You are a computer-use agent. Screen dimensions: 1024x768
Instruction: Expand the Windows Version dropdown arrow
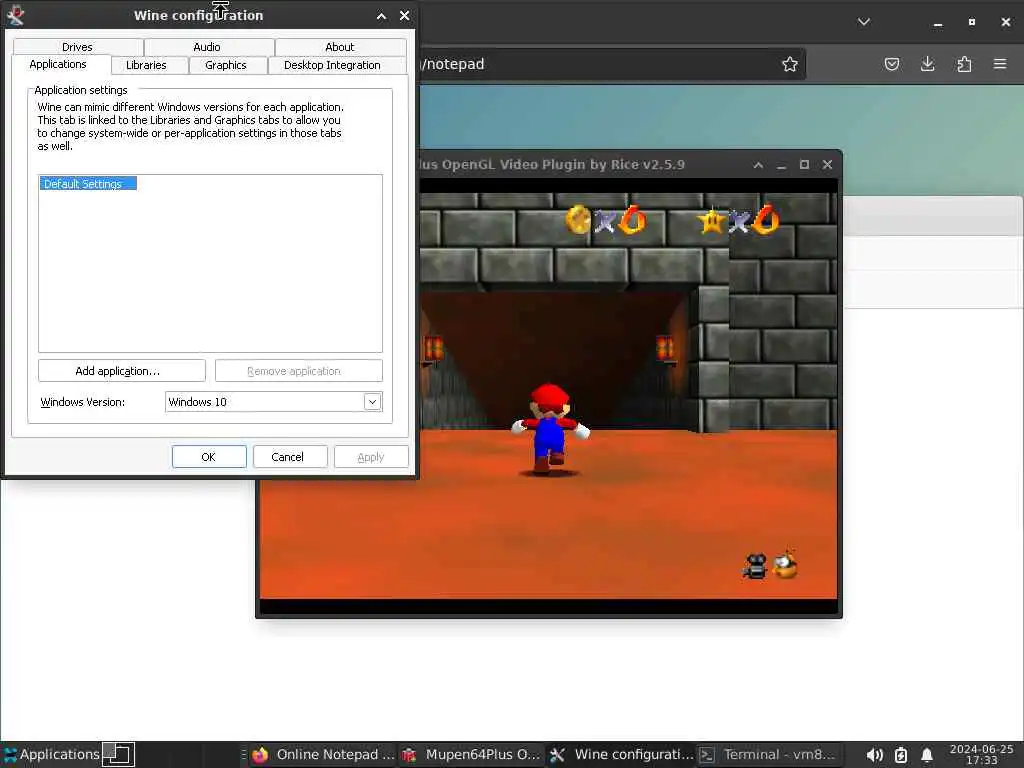pos(372,402)
